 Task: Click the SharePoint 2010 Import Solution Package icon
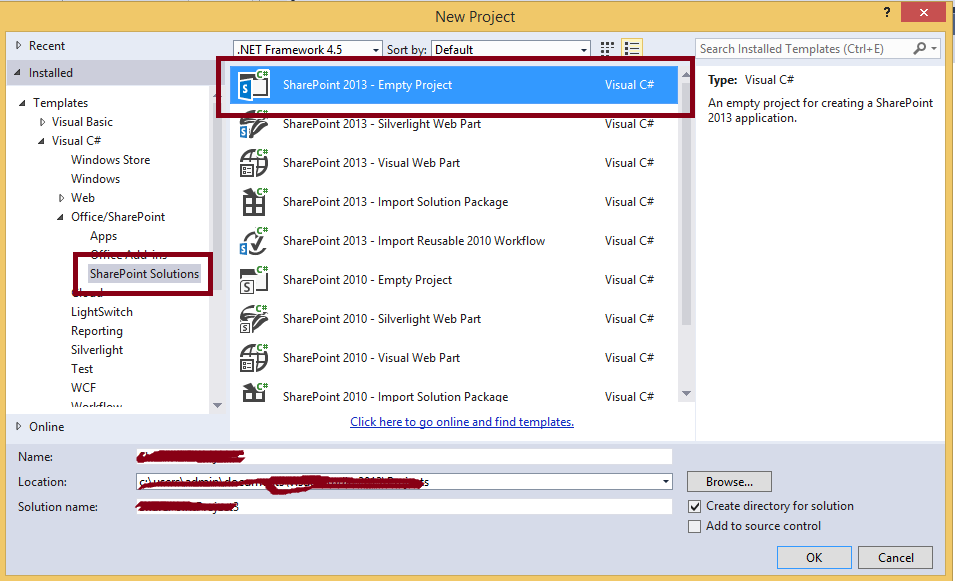pyautogui.click(x=253, y=392)
